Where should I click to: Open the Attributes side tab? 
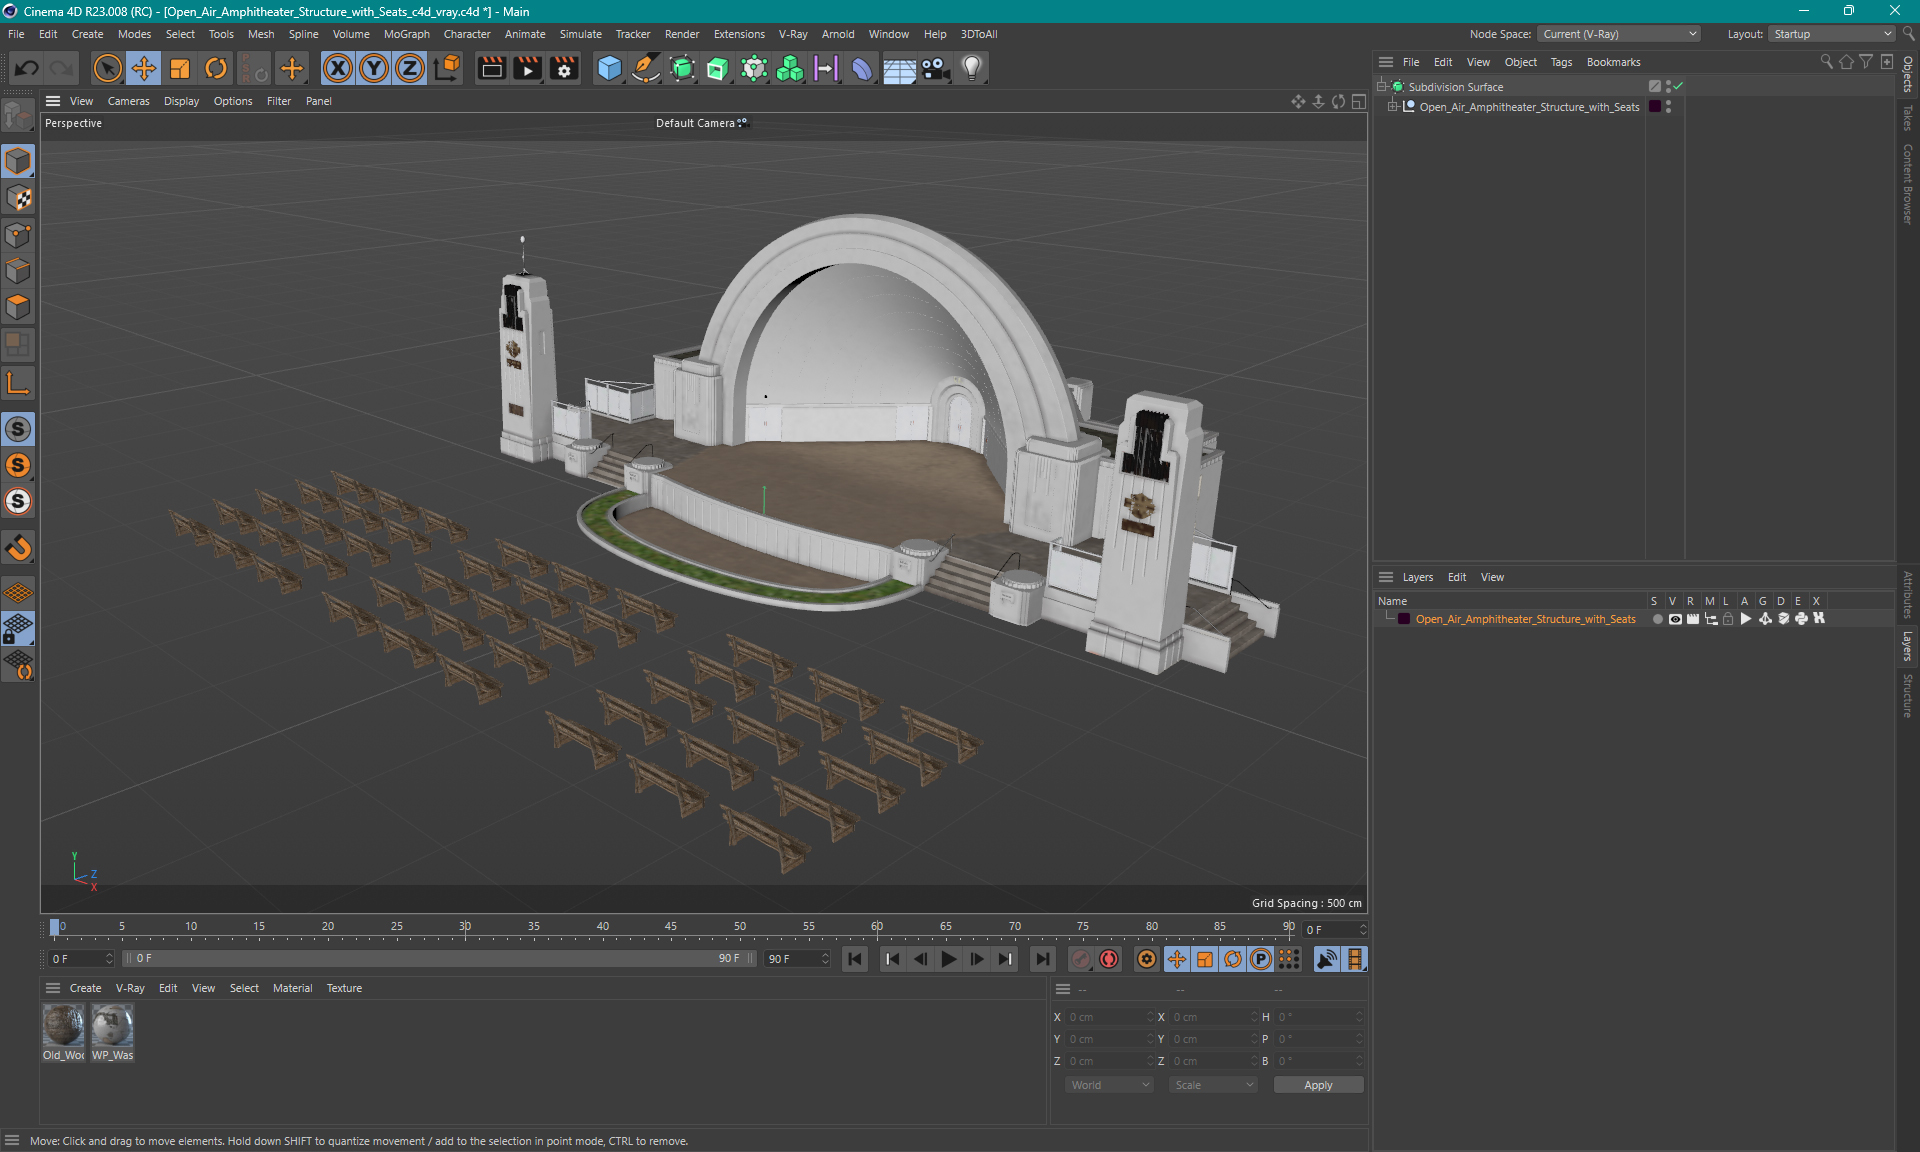point(1908,595)
